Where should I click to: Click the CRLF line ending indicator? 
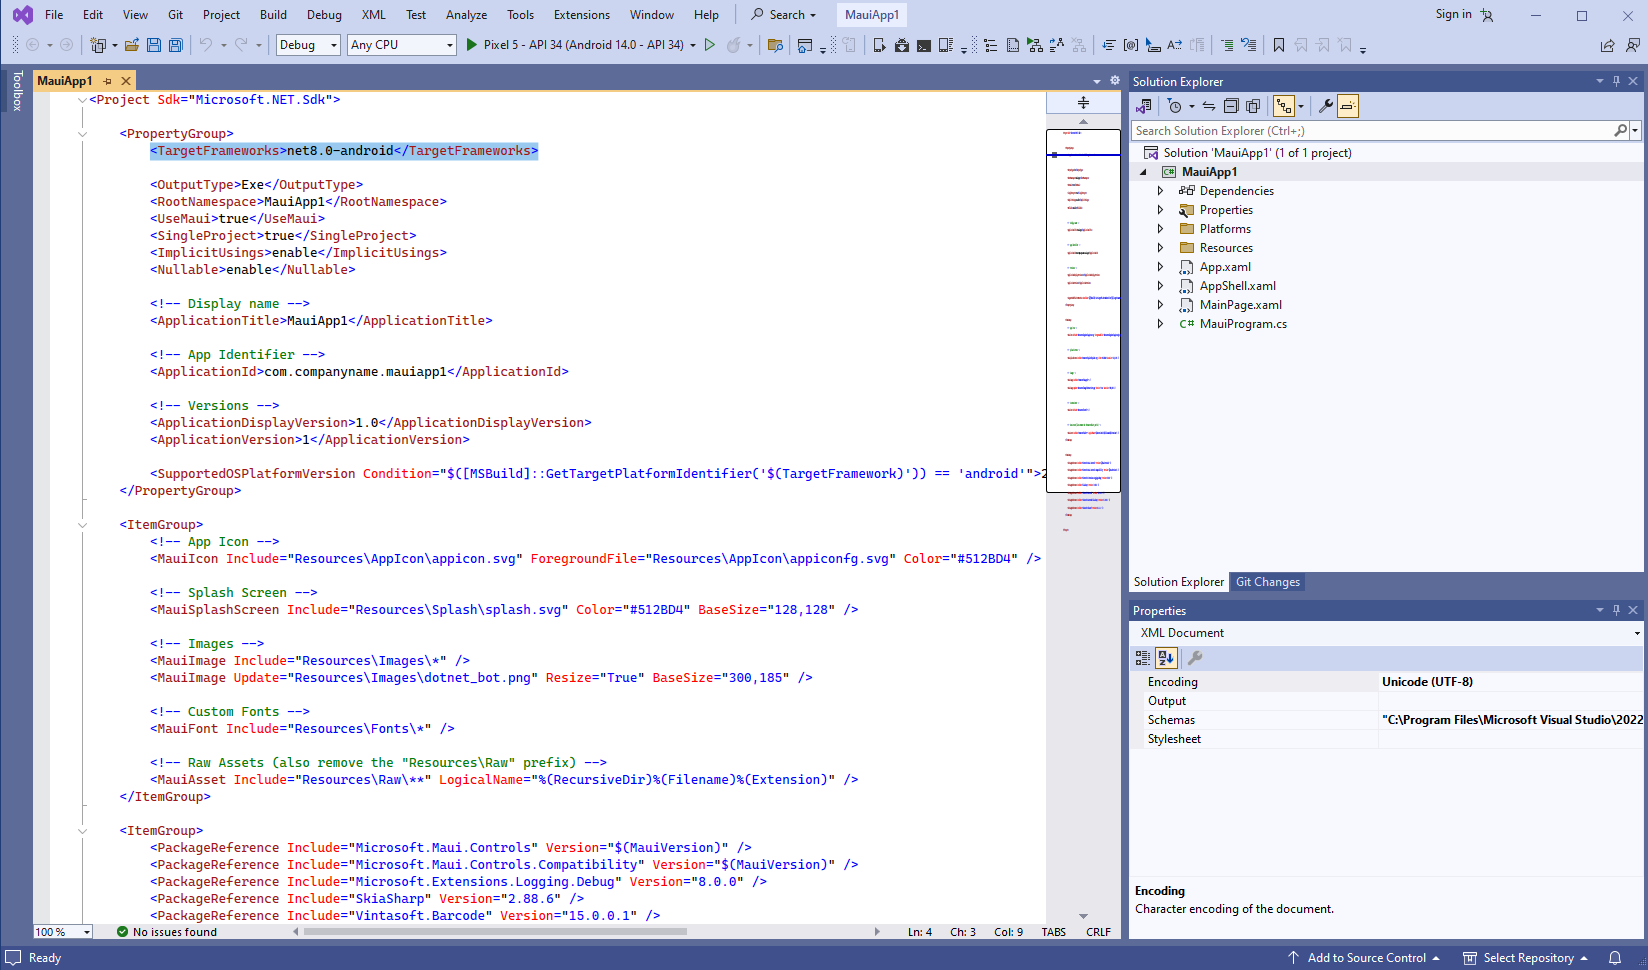pyautogui.click(x=1098, y=932)
